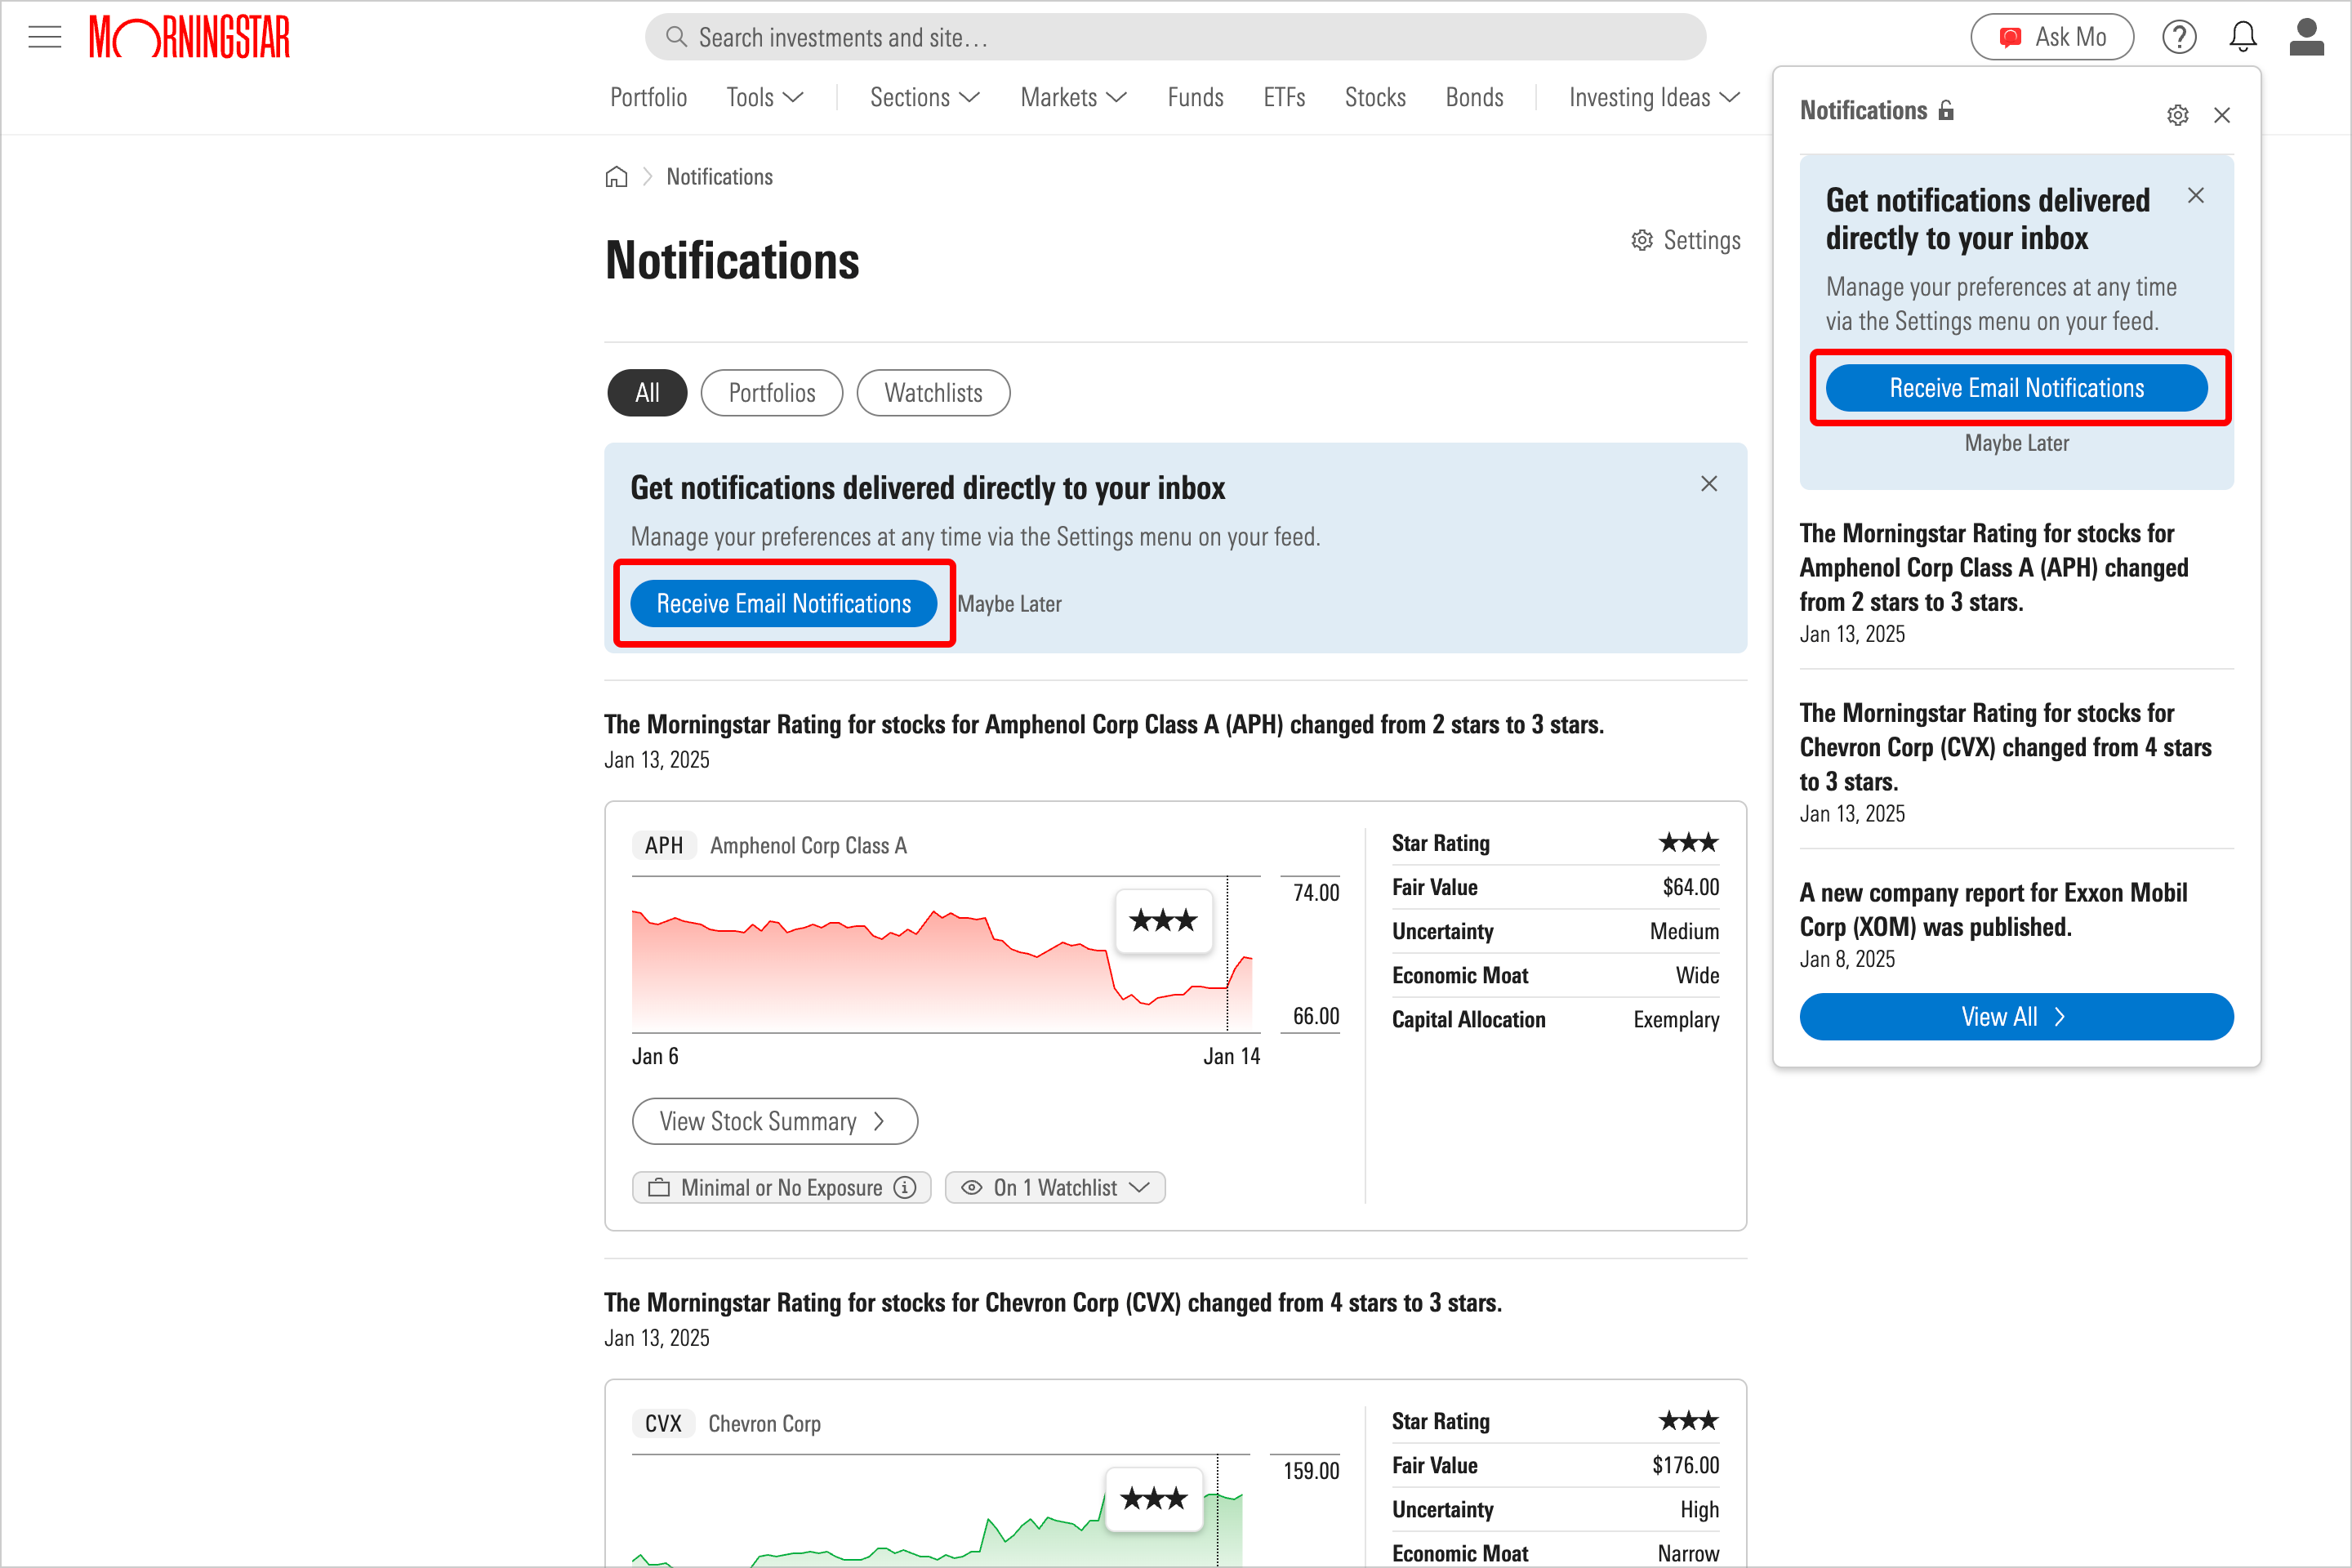Image resolution: width=2352 pixels, height=1568 pixels.
Task: Click View Stock Summary for Amphenol Corp
Action: pos(774,1121)
